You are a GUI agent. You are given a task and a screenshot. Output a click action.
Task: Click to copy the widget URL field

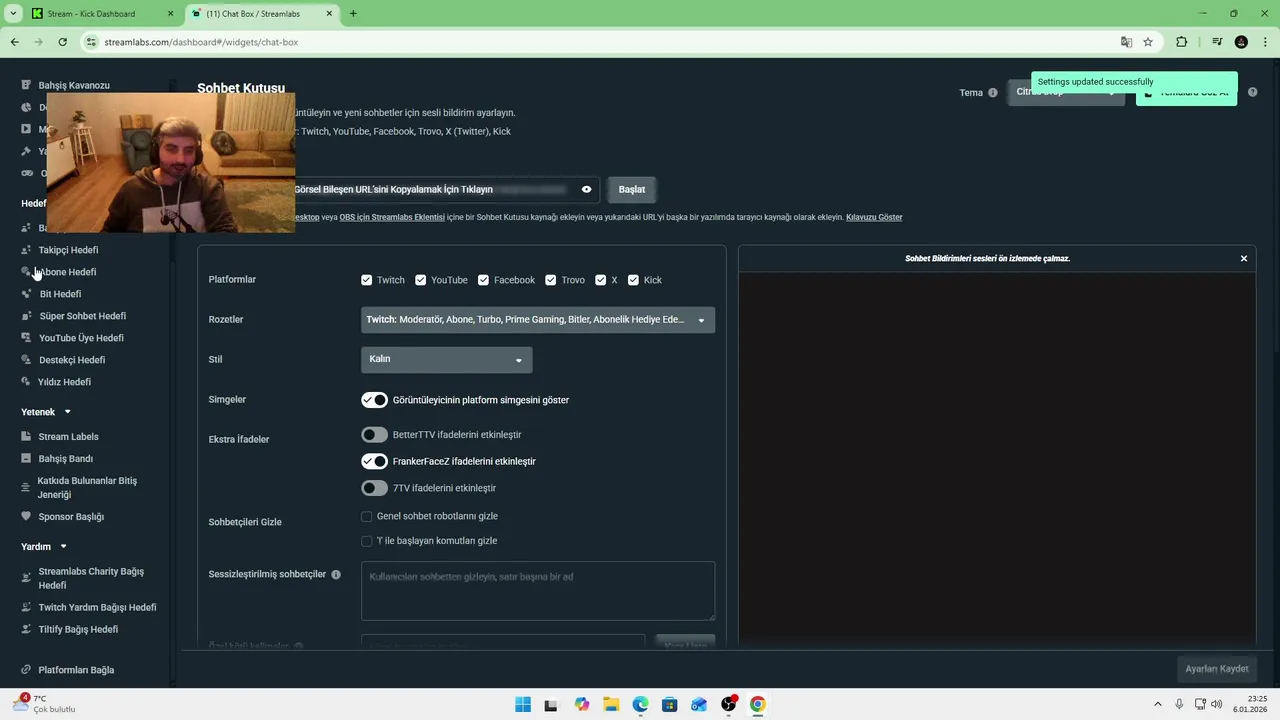(448, 189)
